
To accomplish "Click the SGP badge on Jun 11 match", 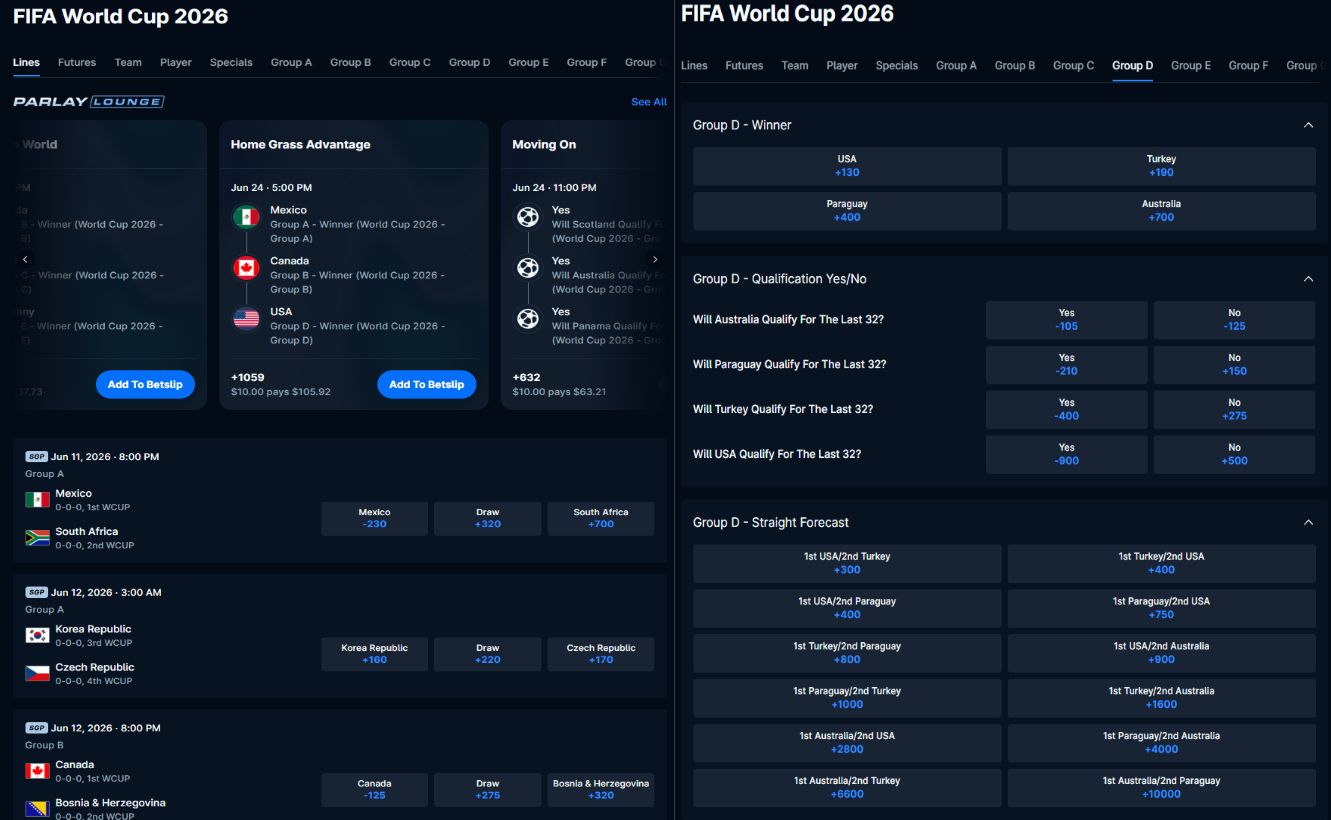I will coord(36,457).
